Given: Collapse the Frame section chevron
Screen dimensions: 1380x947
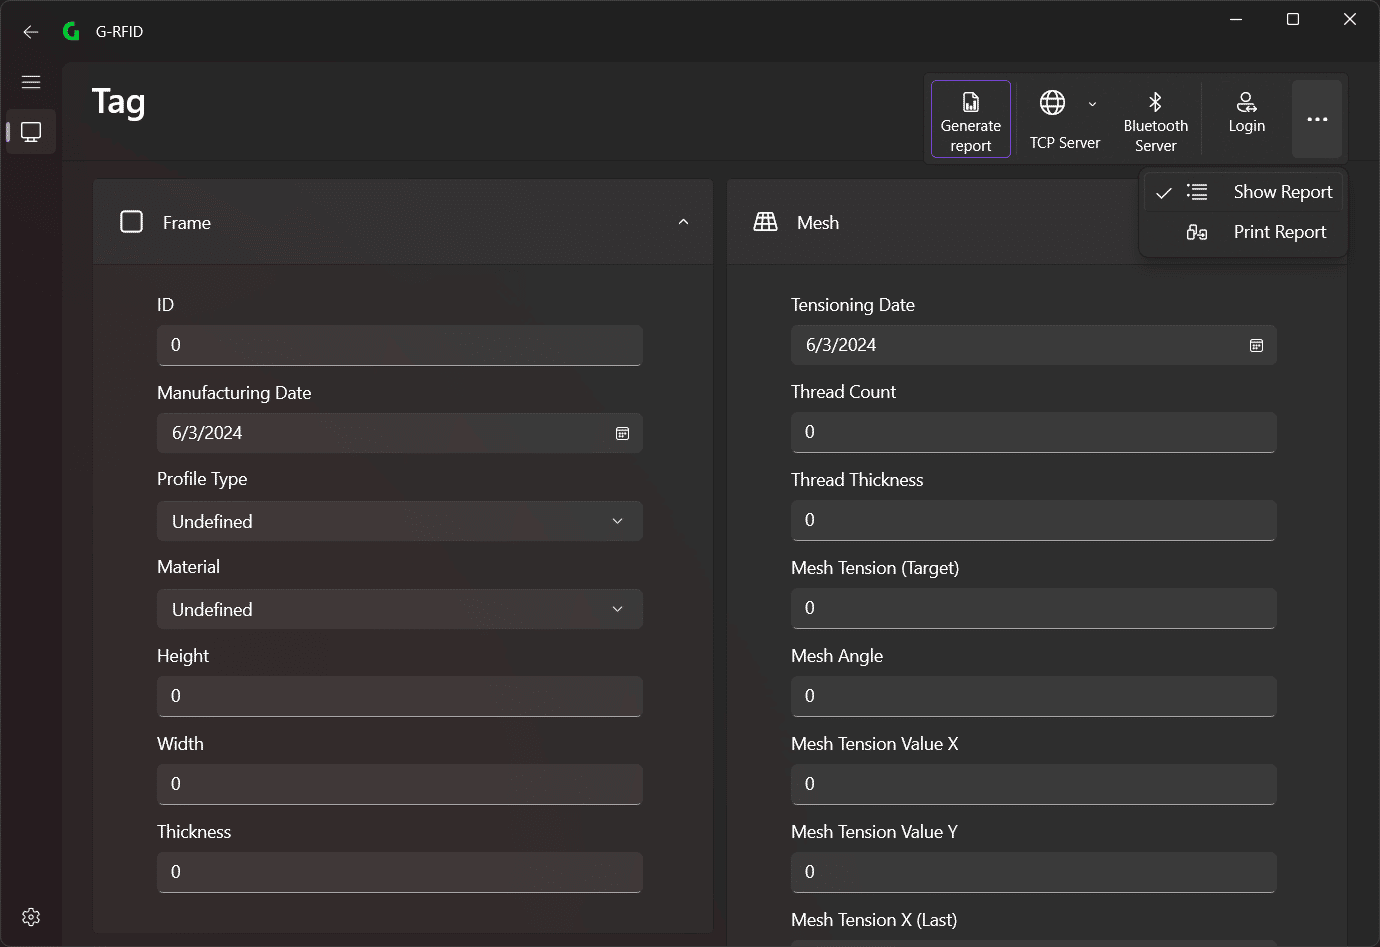Looking at the screenshot, I should point(683,222).
